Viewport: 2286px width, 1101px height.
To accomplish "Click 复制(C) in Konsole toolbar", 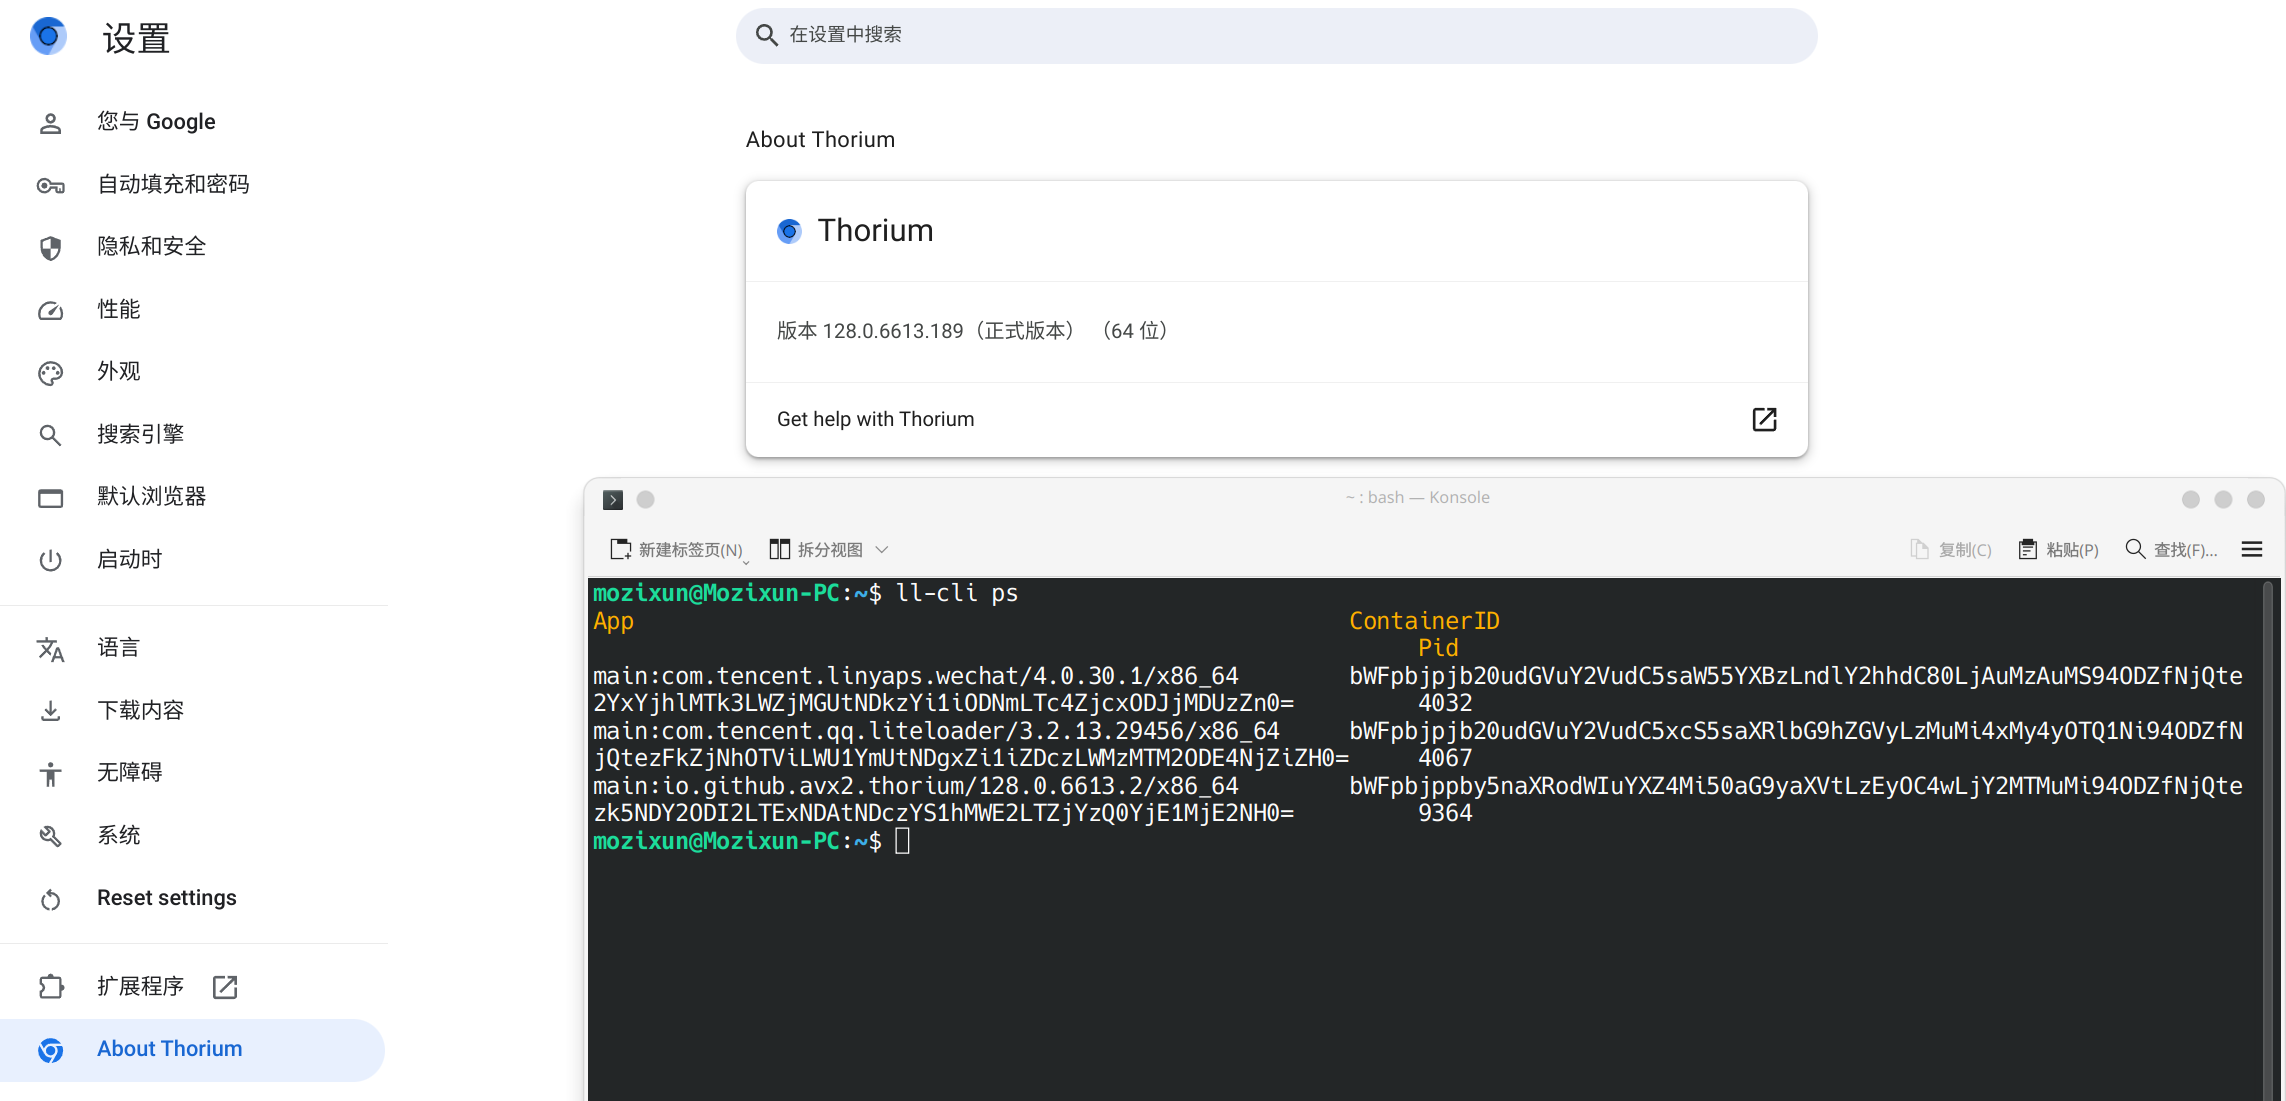I will [x=1950, y=550].
